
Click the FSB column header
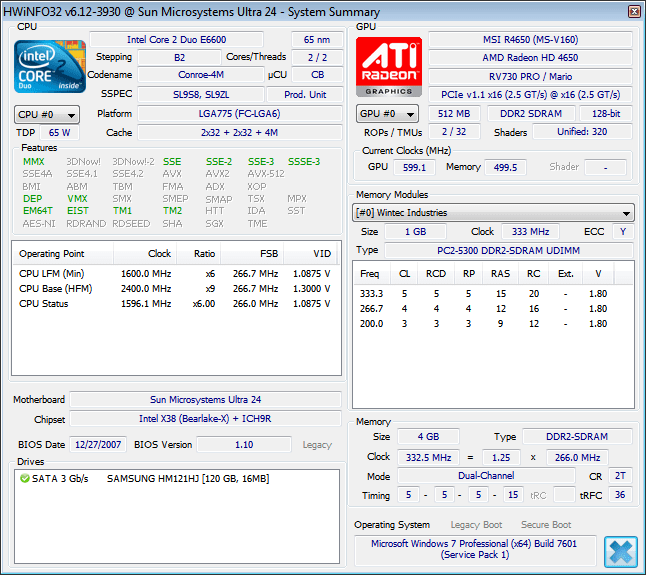point(252,253)
